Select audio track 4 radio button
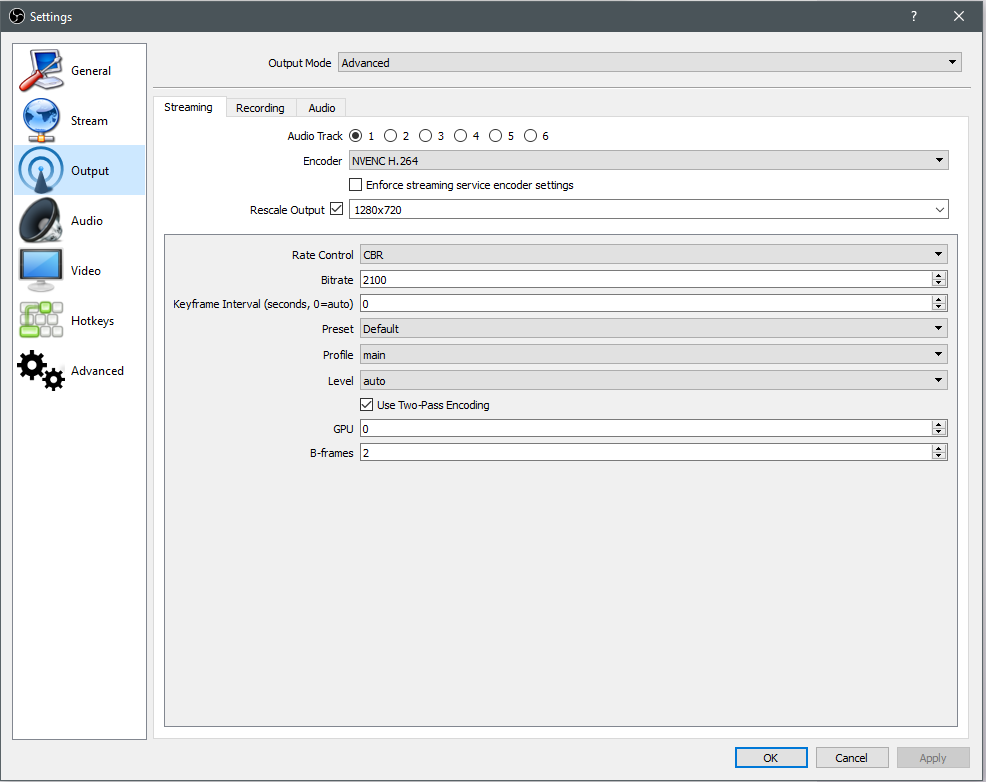Image resolution: width=986 pixels, height=782 pixels. pyautogui.click(x=461, y=136)
